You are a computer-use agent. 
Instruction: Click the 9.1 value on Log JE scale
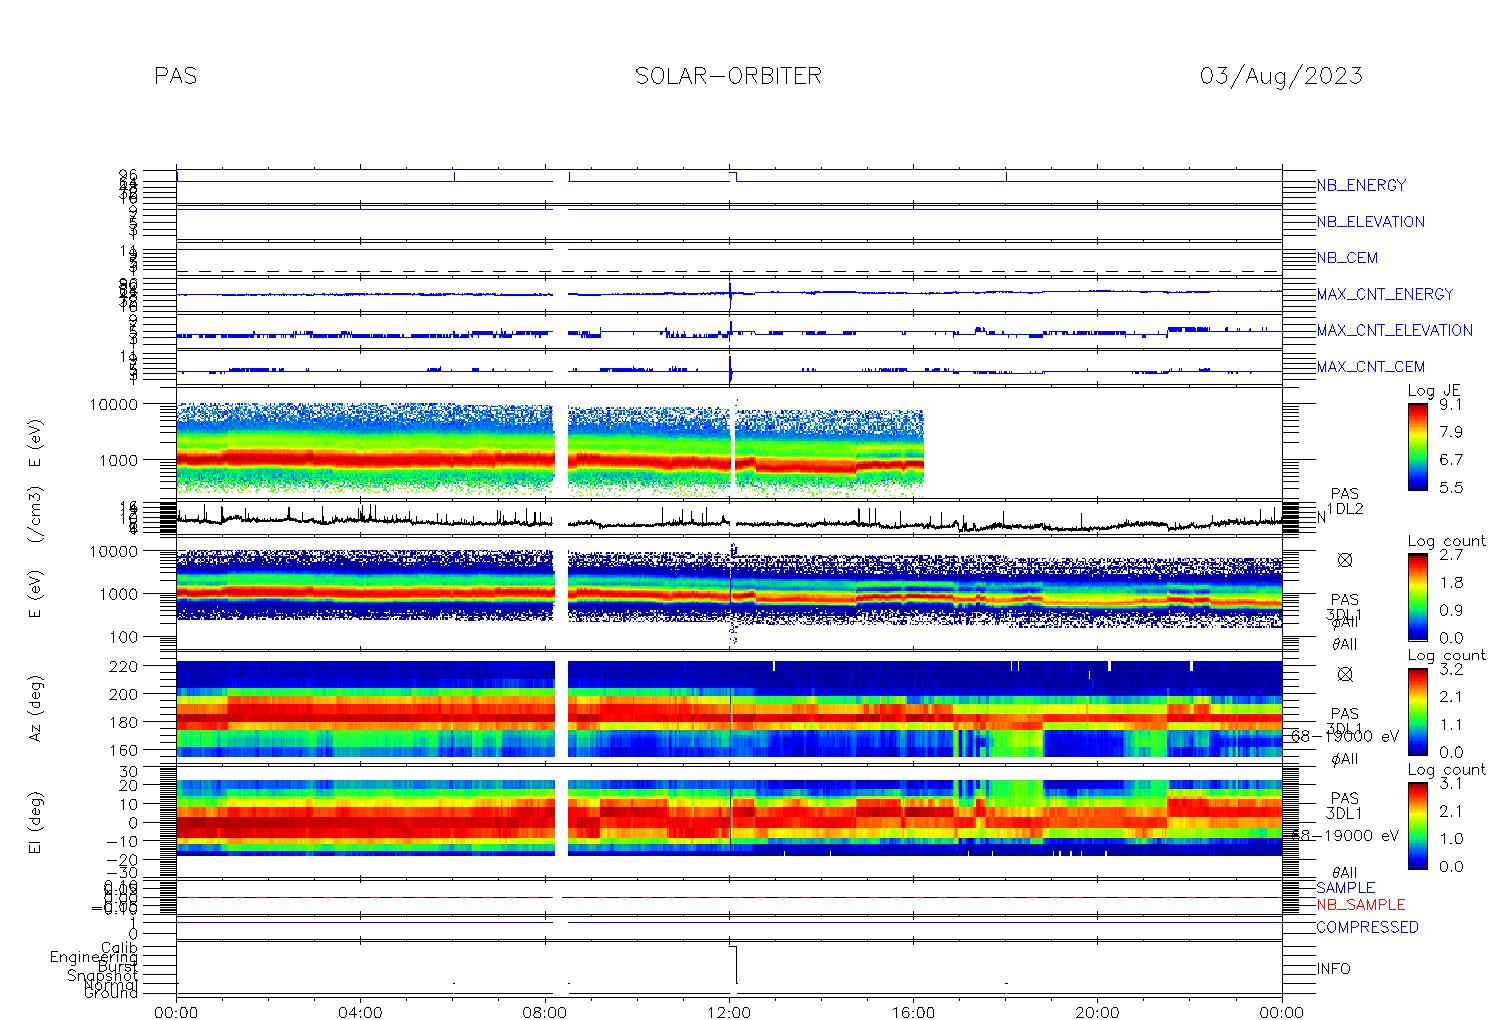click(x=1450, y=405)
